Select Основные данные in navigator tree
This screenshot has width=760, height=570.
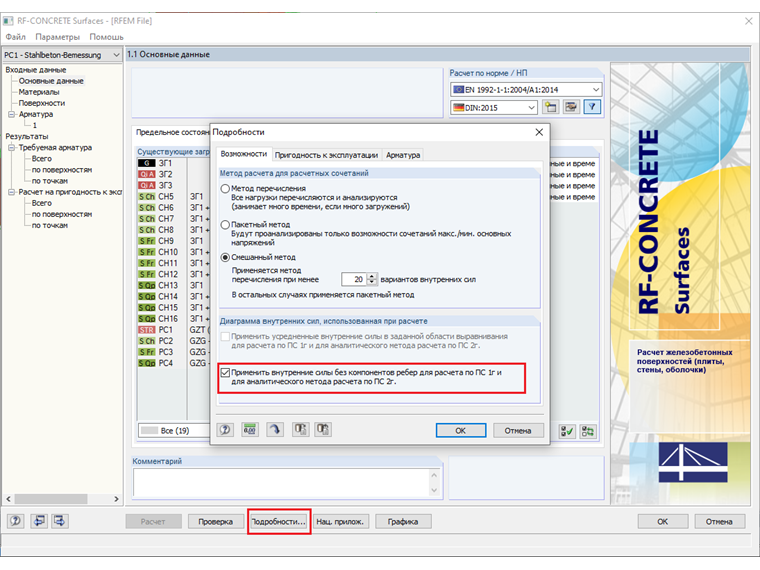coord(51,81)
